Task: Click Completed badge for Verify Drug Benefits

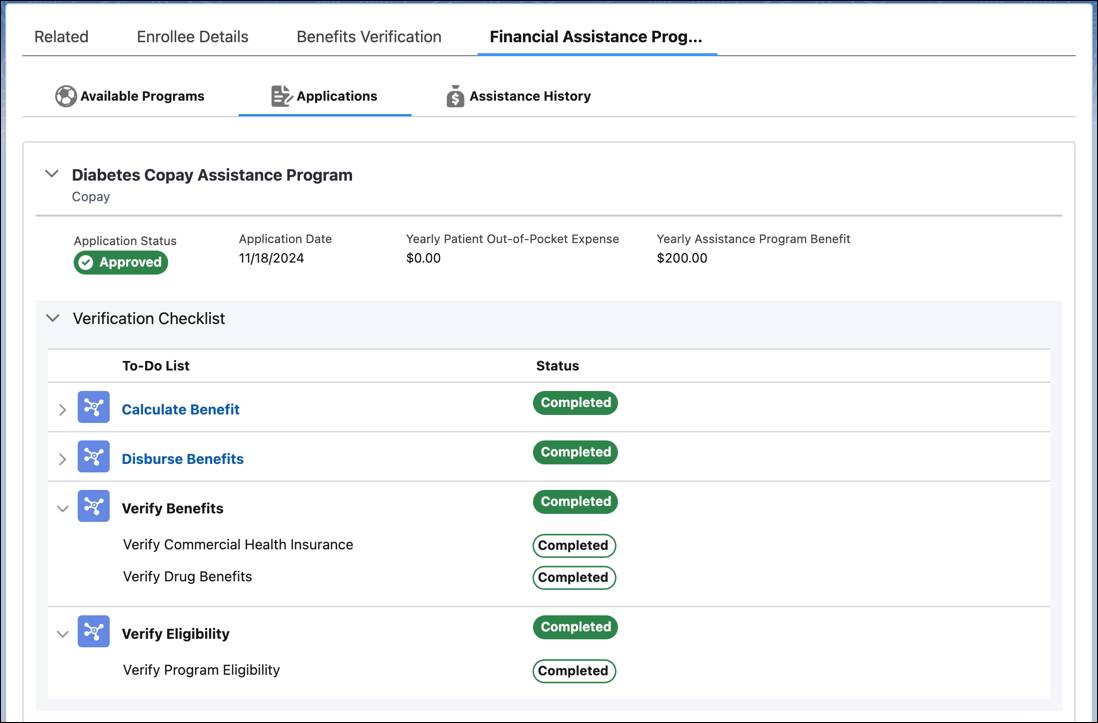Action: 573,577
